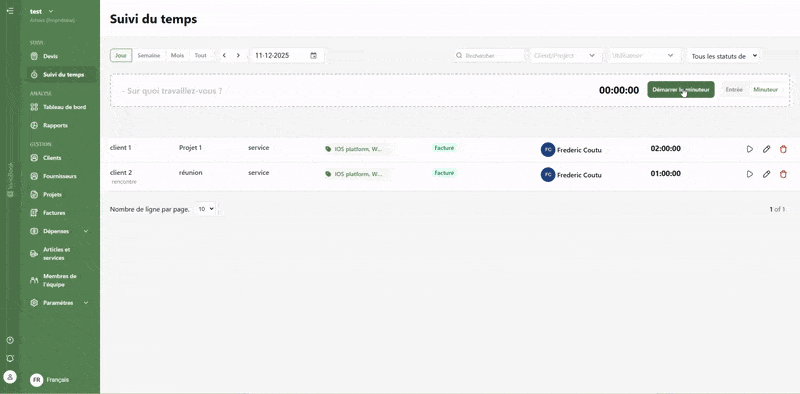Click Démarrer le minuteur button
Viewport: 800px width, 394px height.
tap(681, 89)
